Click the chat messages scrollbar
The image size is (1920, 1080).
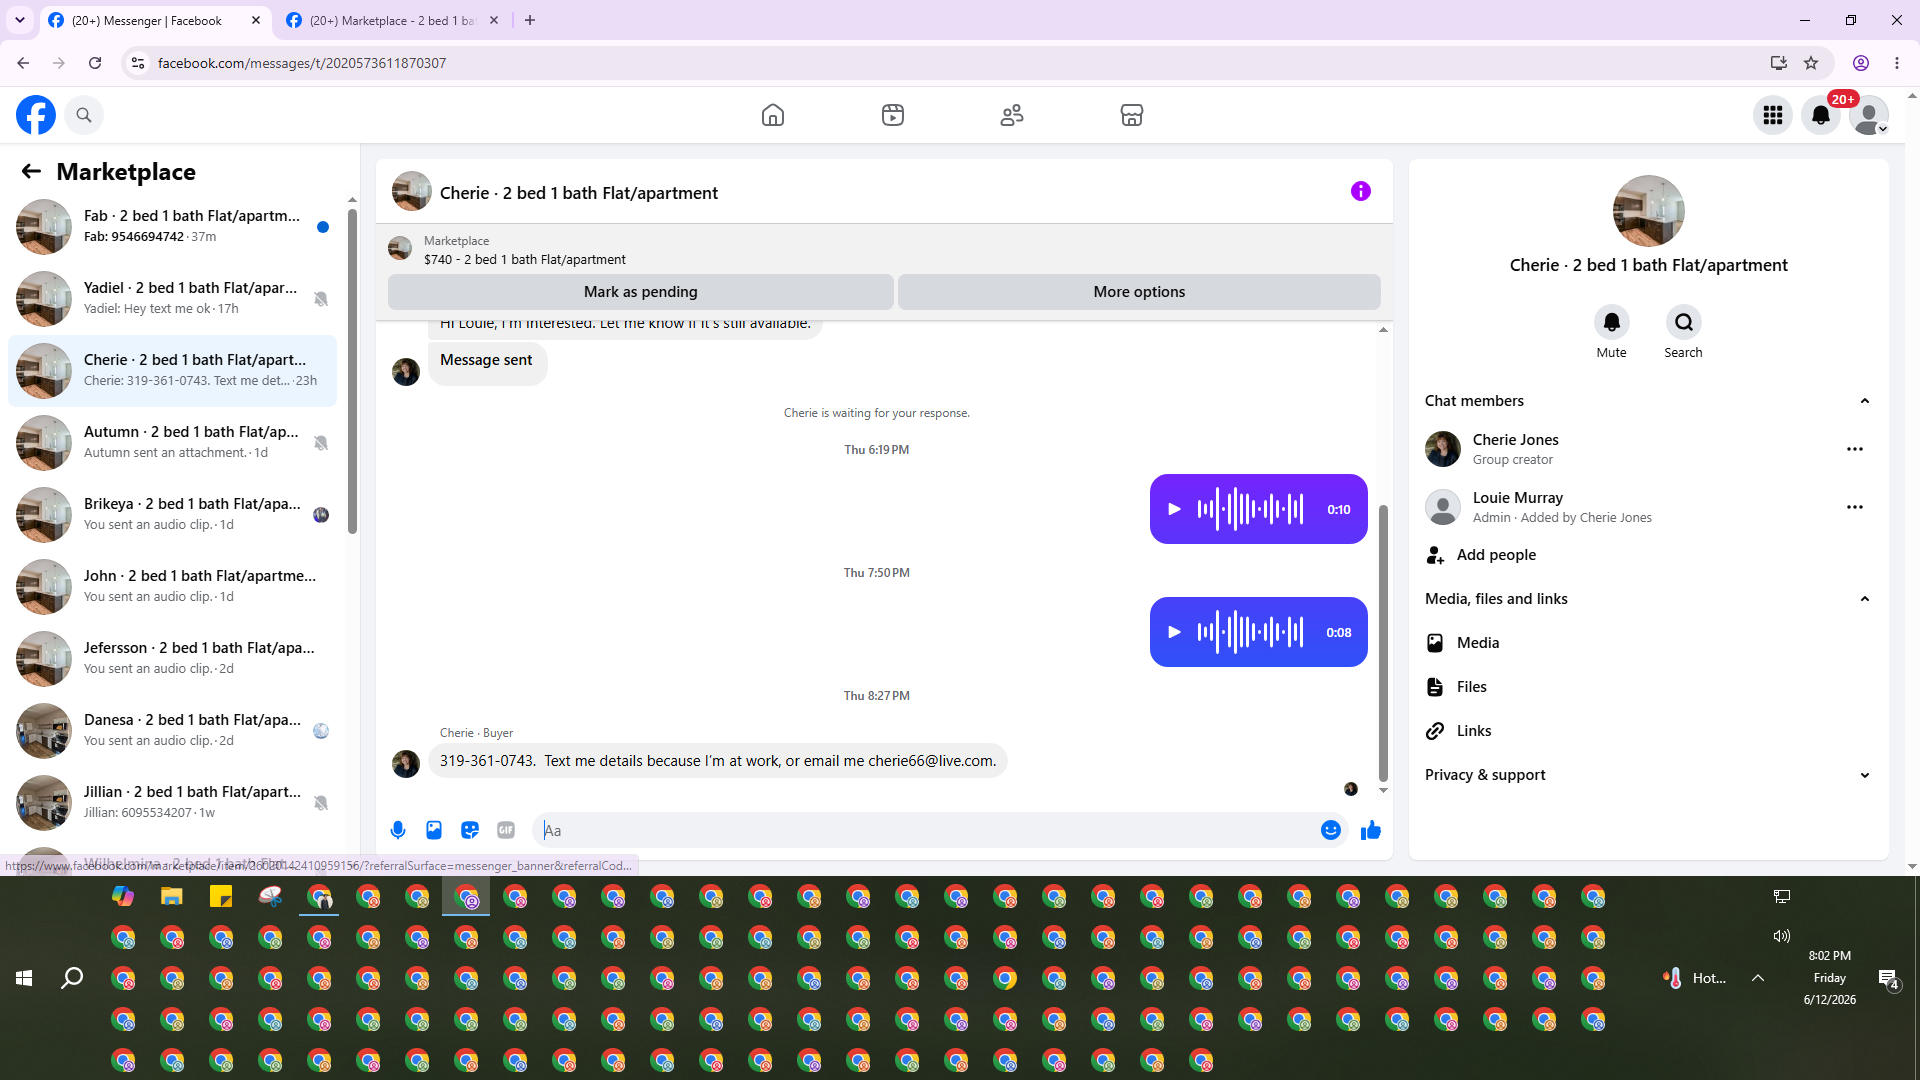click(1383, 642)
